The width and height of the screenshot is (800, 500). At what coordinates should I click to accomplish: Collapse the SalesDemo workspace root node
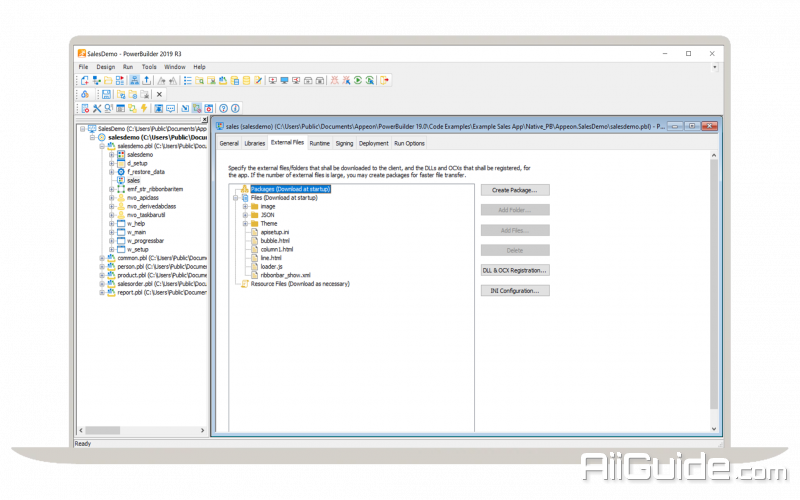click(83, 129)
